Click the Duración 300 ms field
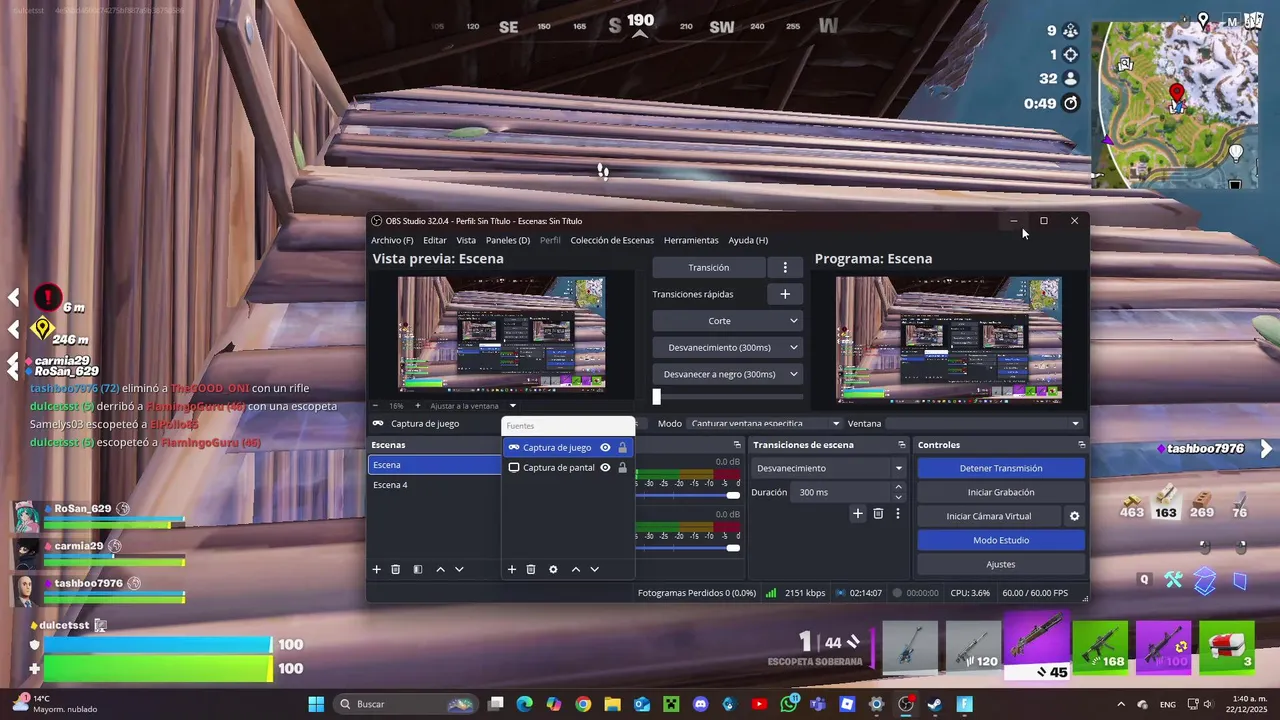The image size is (1280, 720). tap(840, 492)
